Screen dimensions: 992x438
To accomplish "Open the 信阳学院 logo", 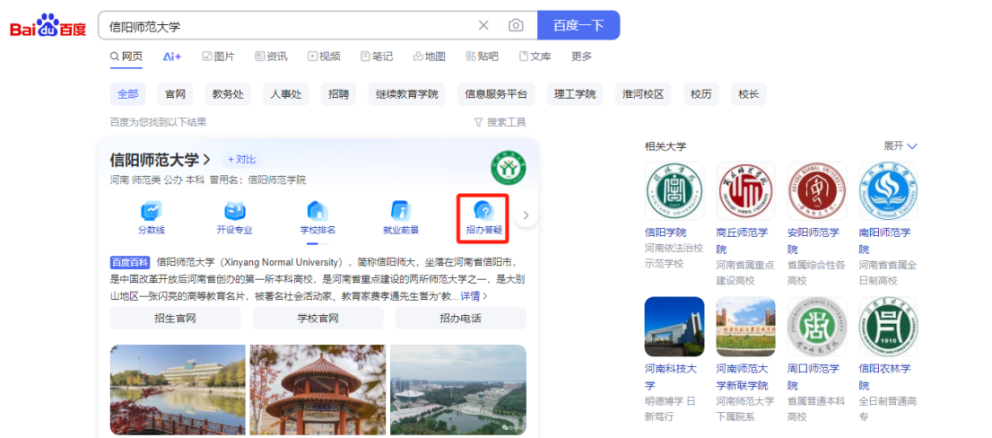I will (674, 191).
